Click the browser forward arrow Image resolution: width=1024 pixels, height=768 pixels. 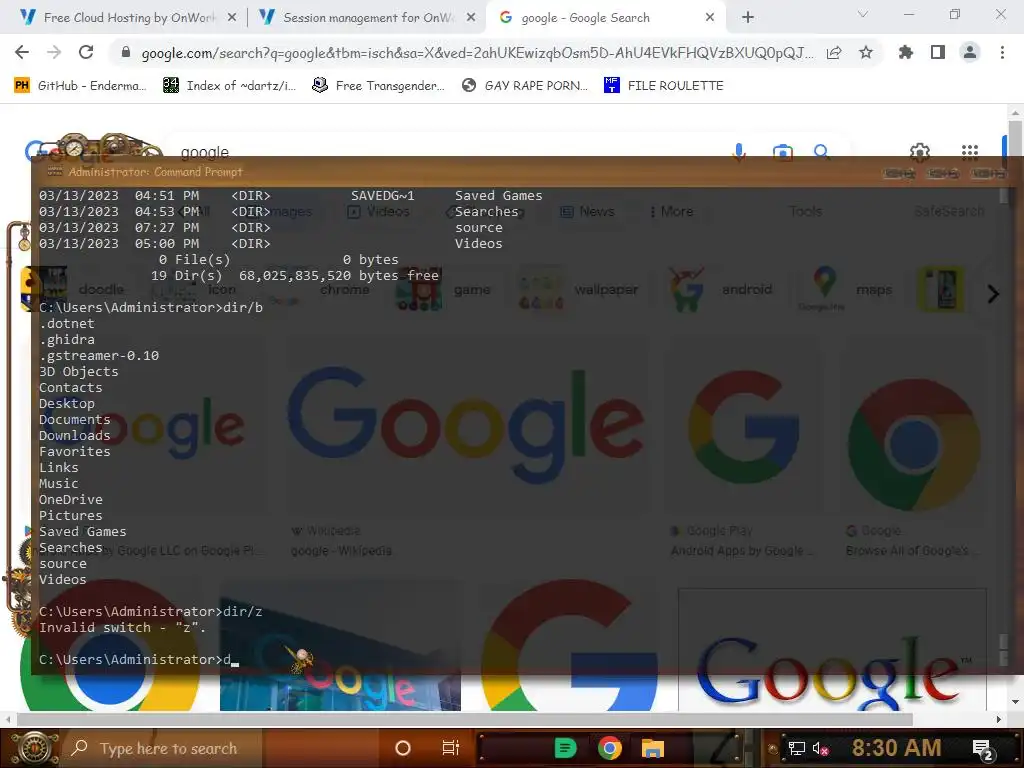coord(54,52)
